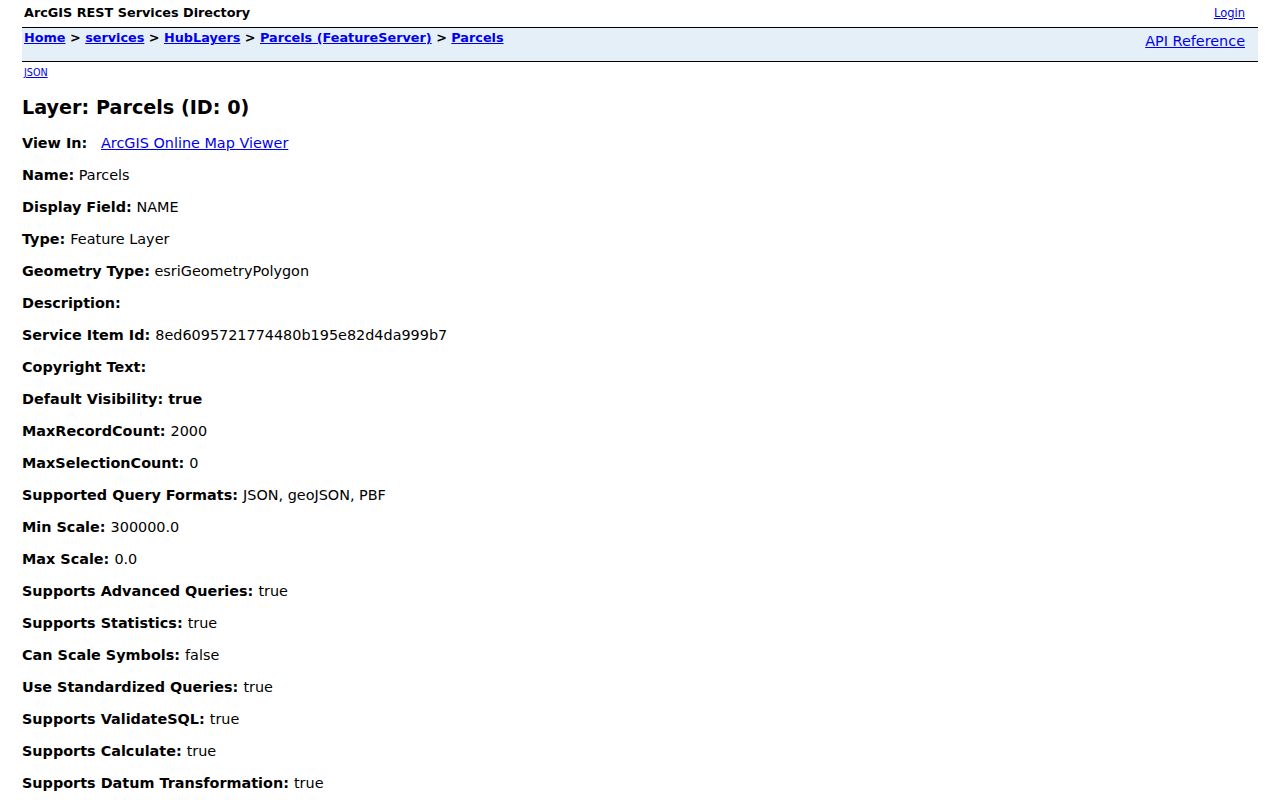This screenshot has width=1280, height=800.
Task: Click the Max Scale value 0.0
Action: pyautogui.click(x=126, y=559)
